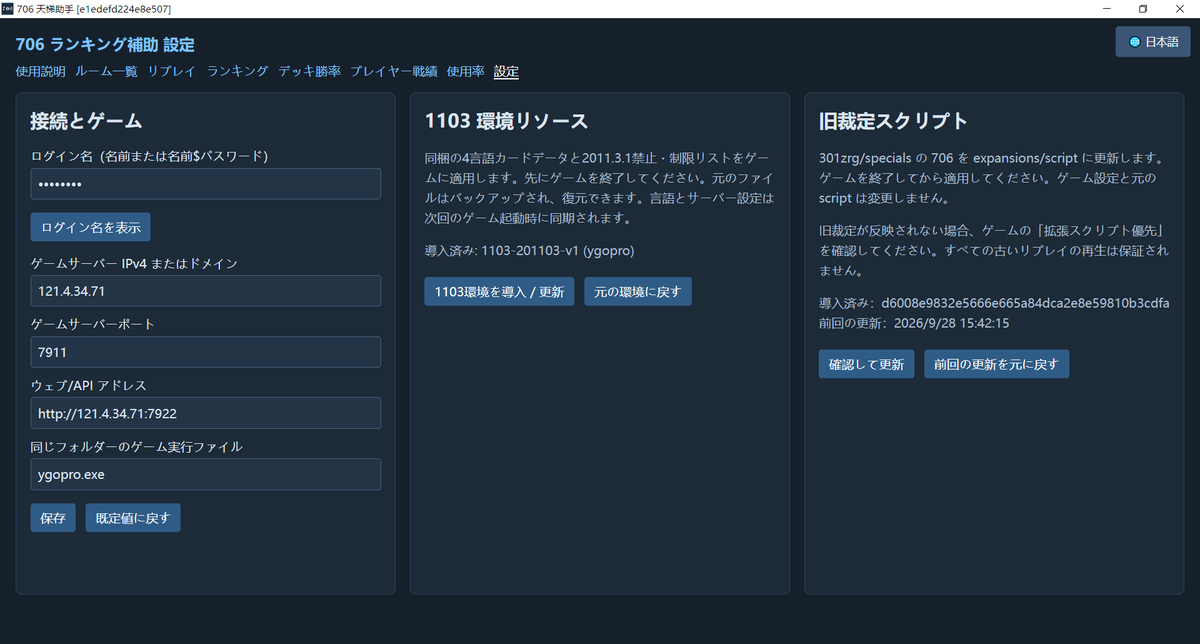Edit the Web/API address field
The image size is (1200, 644).
click(x=206, y=413)
